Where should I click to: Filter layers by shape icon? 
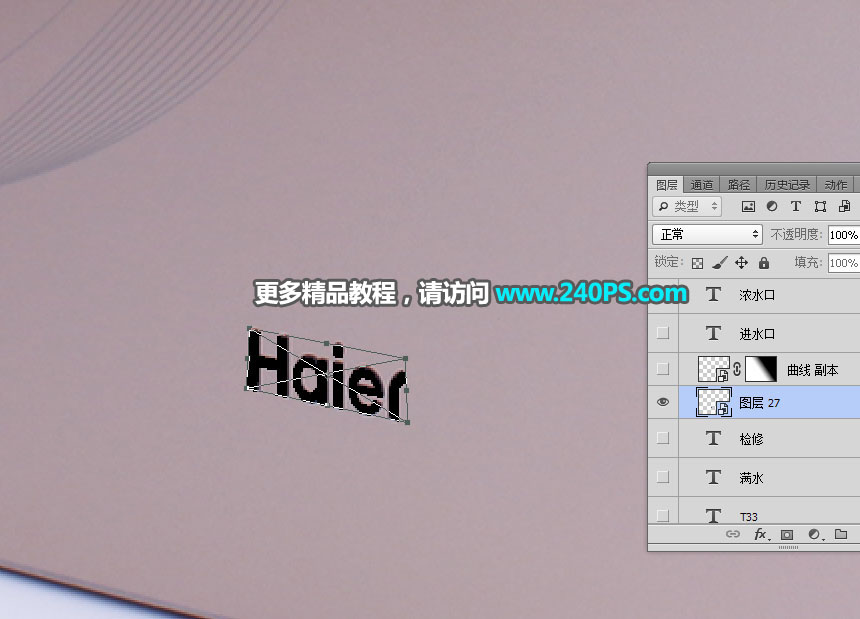pyautogui.click(x=820, y=206)
